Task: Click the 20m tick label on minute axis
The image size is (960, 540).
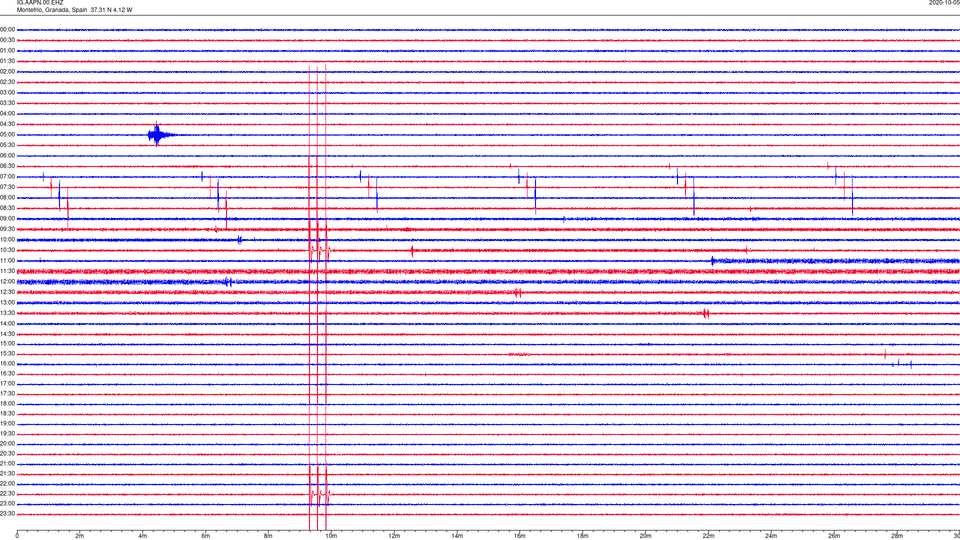Action: point(645,536)
